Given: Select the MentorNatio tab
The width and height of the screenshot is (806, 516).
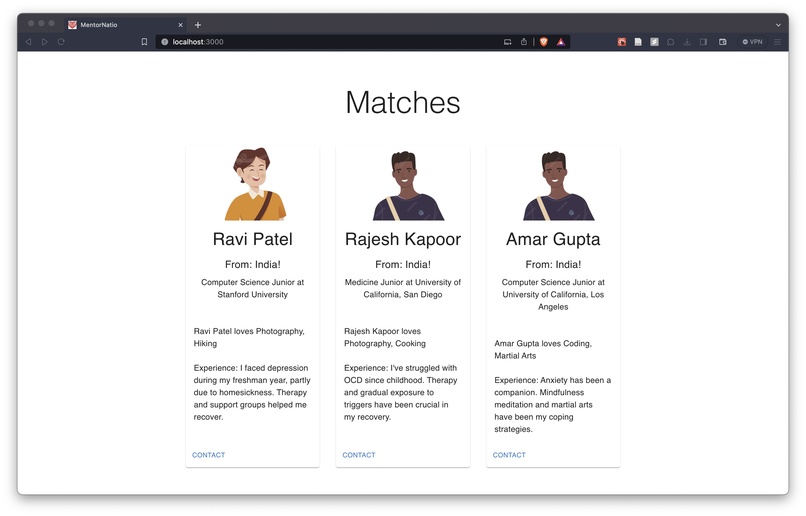Looking at the screenshot, I should tap(126, 25).
